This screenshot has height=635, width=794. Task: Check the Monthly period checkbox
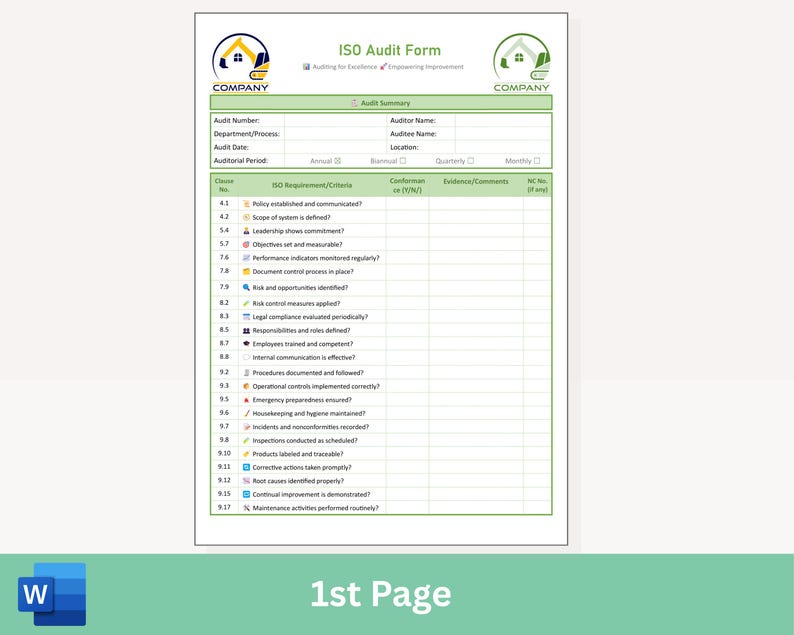point(537,161)
